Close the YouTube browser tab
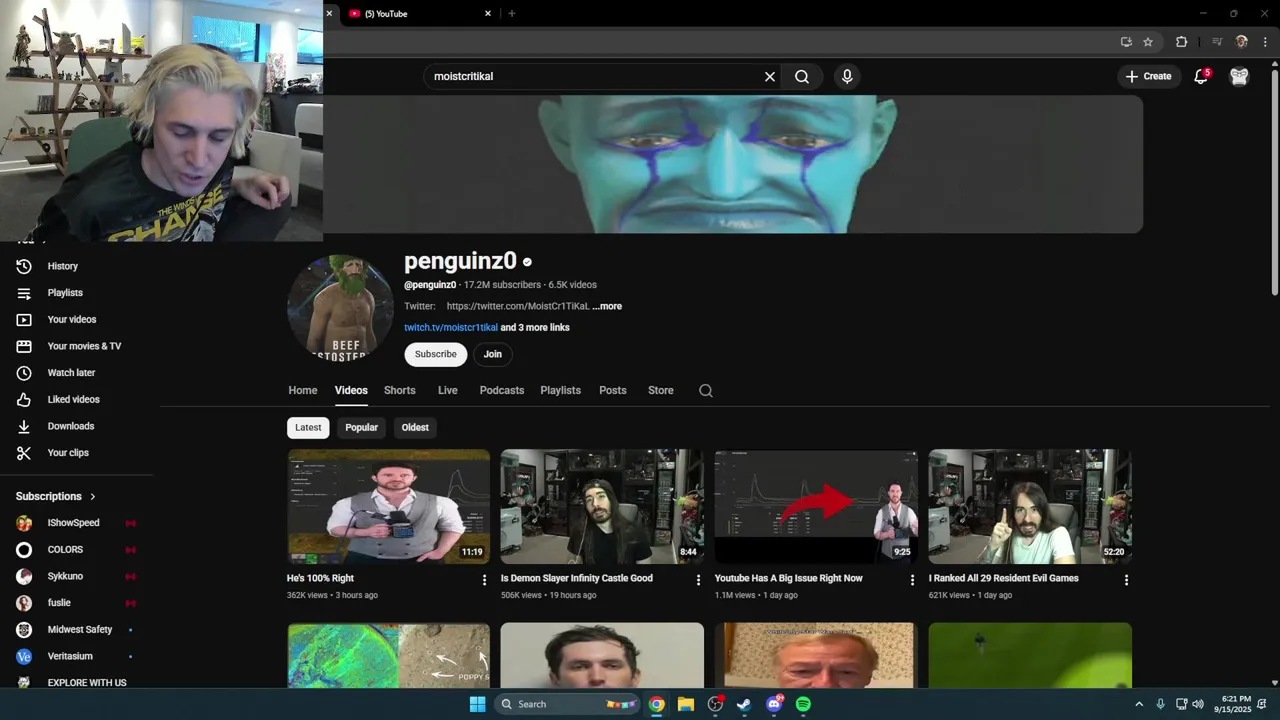This screenshot has height=720, width=1280. (x=488, y=14)
